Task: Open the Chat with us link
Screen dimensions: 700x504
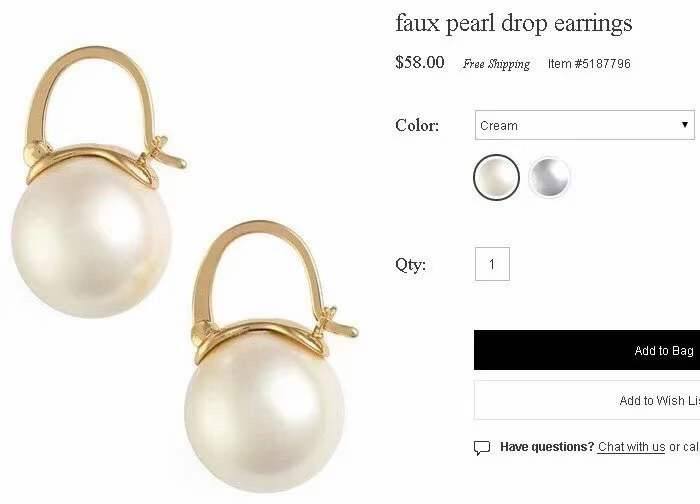Action: point(631,447)
